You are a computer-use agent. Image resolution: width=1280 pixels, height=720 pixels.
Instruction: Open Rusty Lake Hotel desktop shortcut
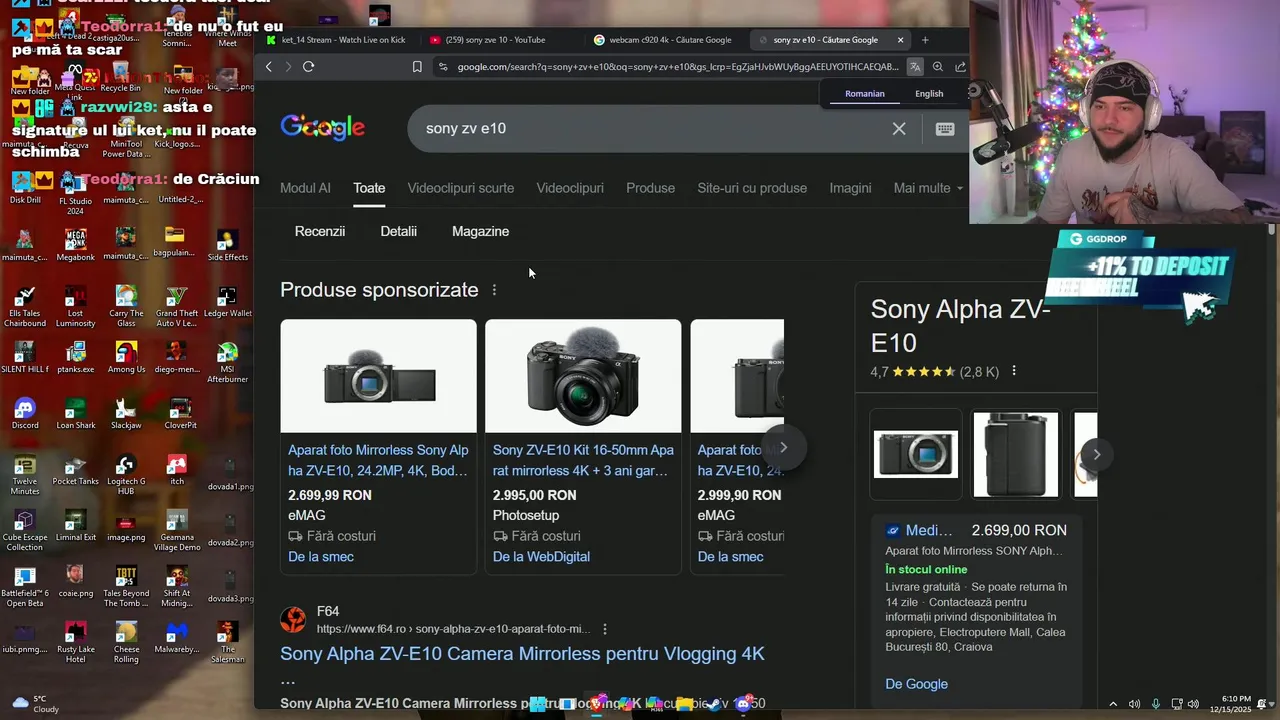[76, 643]
